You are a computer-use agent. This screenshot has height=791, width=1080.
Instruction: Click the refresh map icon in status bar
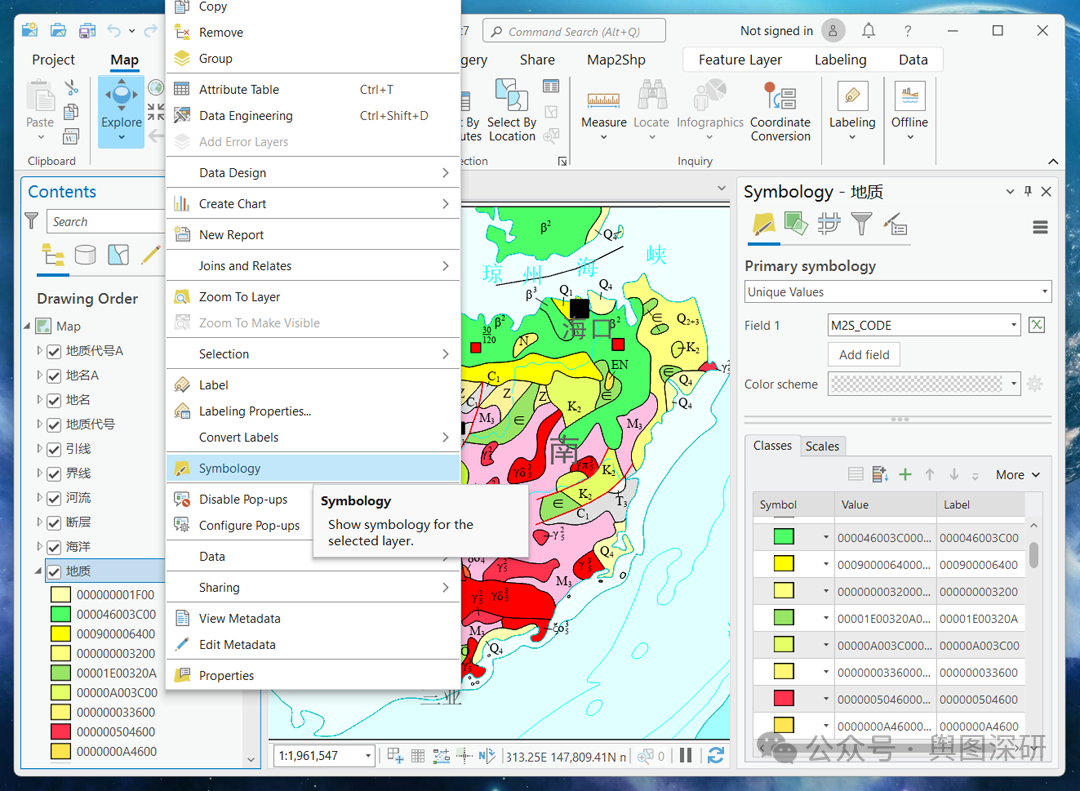(x=715, y=756)
